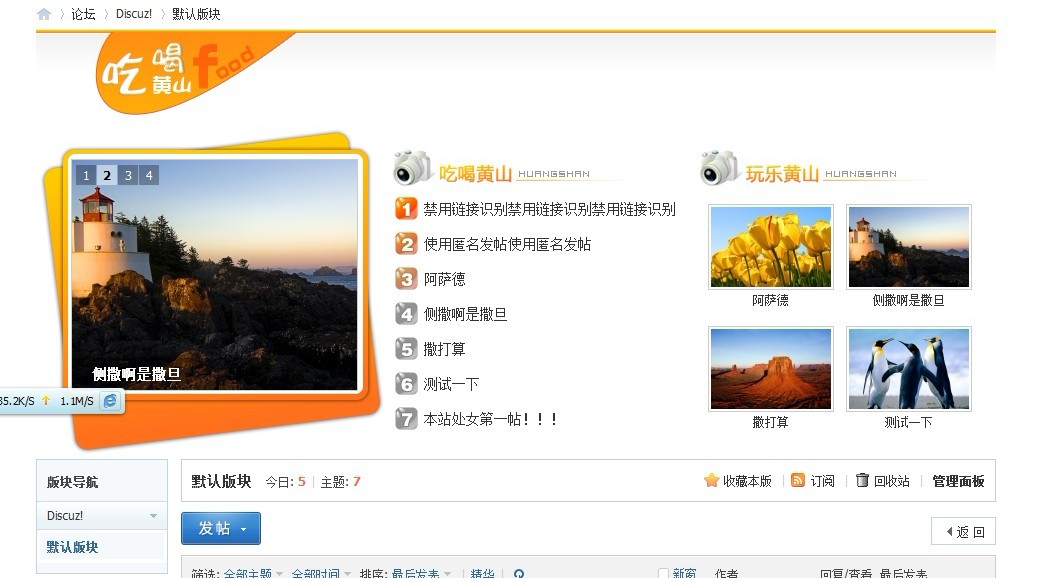Select 默认版块 in sidebar navigation
The width and height of the screenshot is (1044, 578).
pyautogui.click(x=73, y=547)
